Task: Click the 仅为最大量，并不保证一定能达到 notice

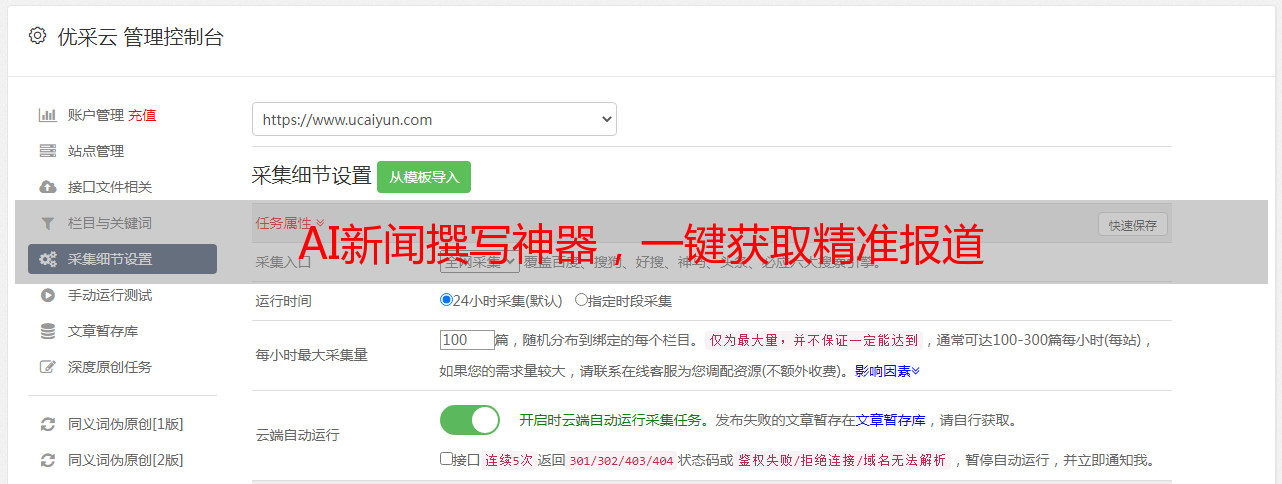Action: coord(814,340)
